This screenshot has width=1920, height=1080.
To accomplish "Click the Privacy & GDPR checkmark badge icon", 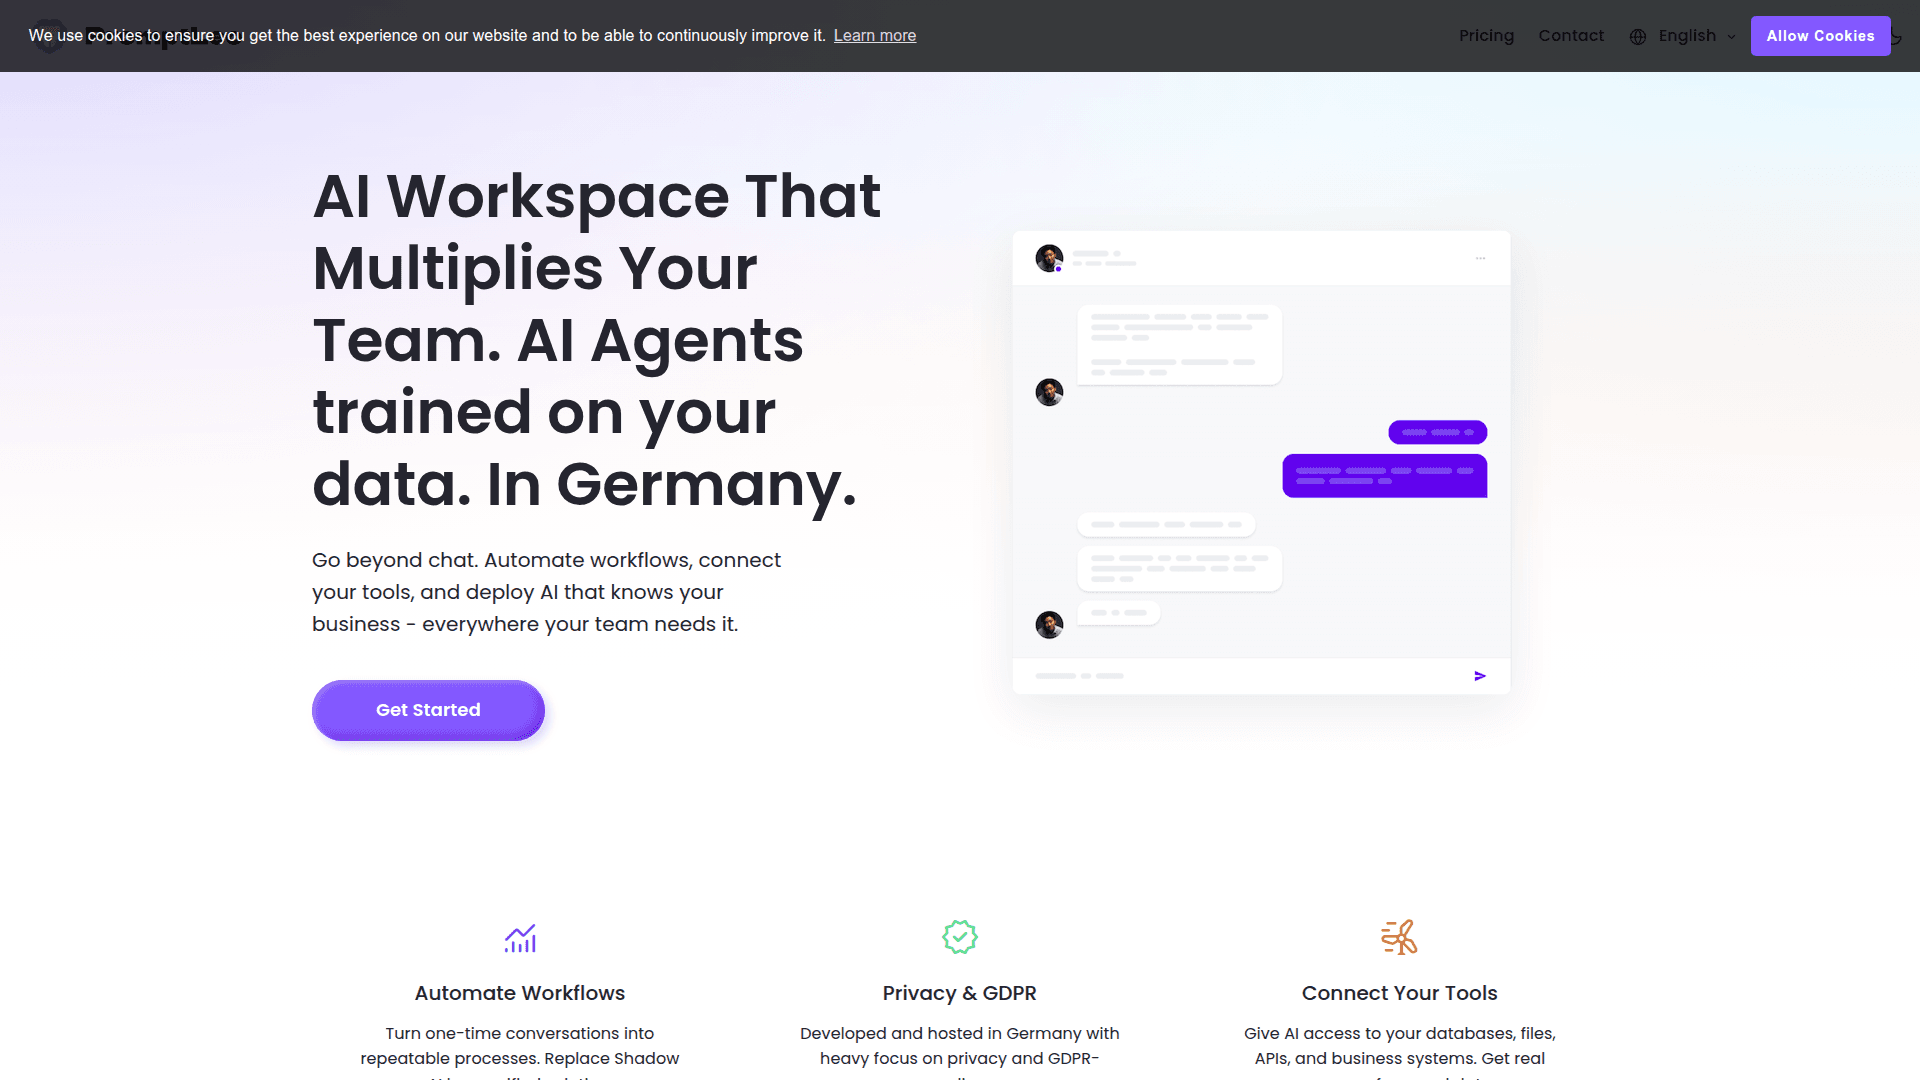I will pyautogui.click(x=960, y=937).
